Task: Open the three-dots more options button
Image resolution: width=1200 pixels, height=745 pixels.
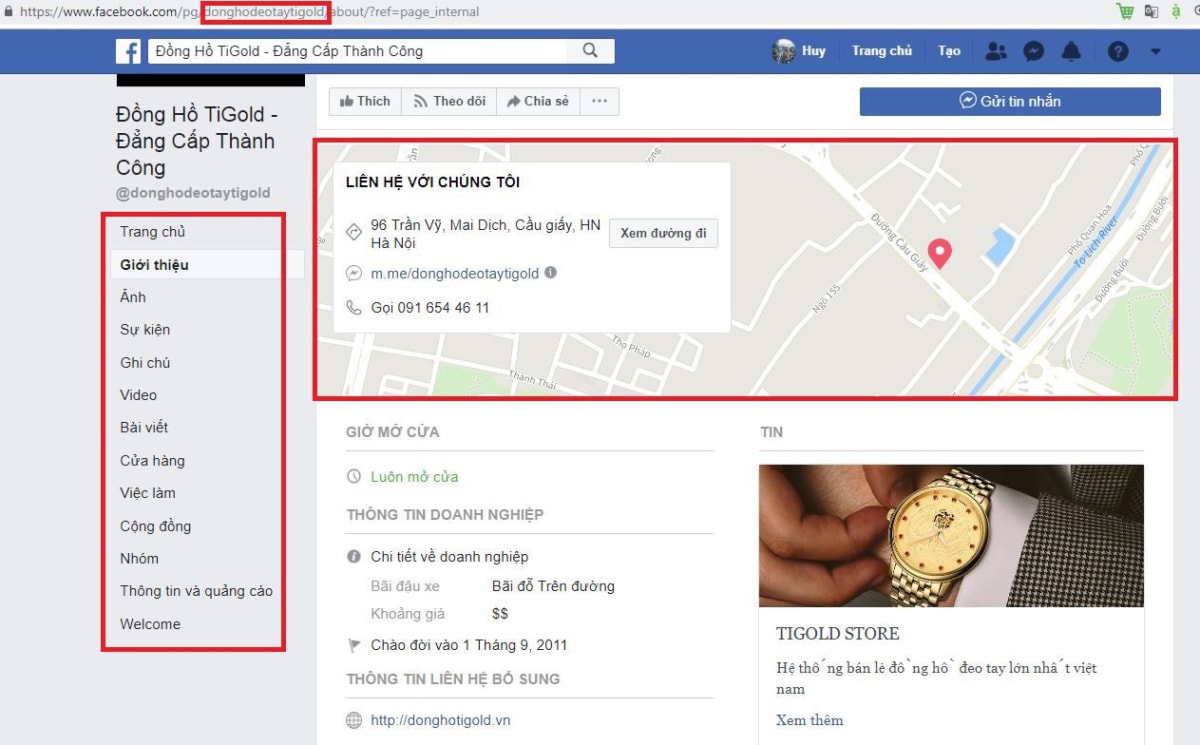Action: click(x=599, y=101)
